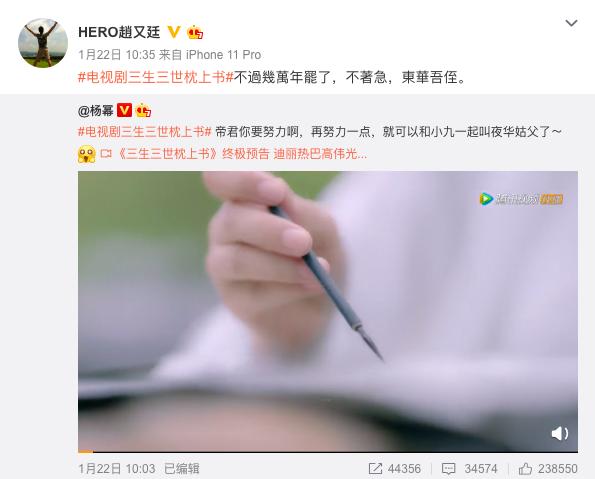This screenshot has width=595, height=479.
Task: Click the gold verified V badge beside HERO赵又廷
Action: click(173, 32)
